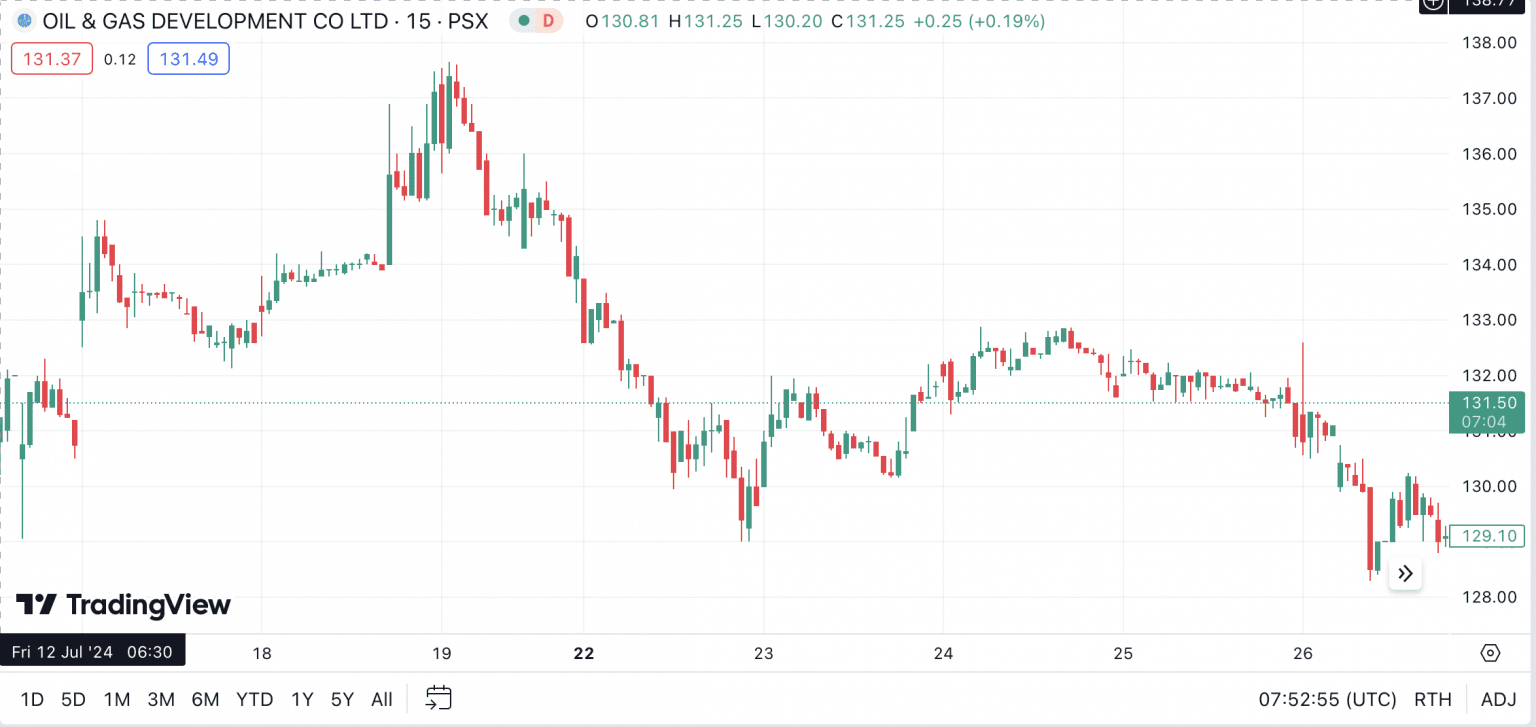The image size is (1536, 727).
Task: Select the YTD range tab
Action: (x=255, y=700)
